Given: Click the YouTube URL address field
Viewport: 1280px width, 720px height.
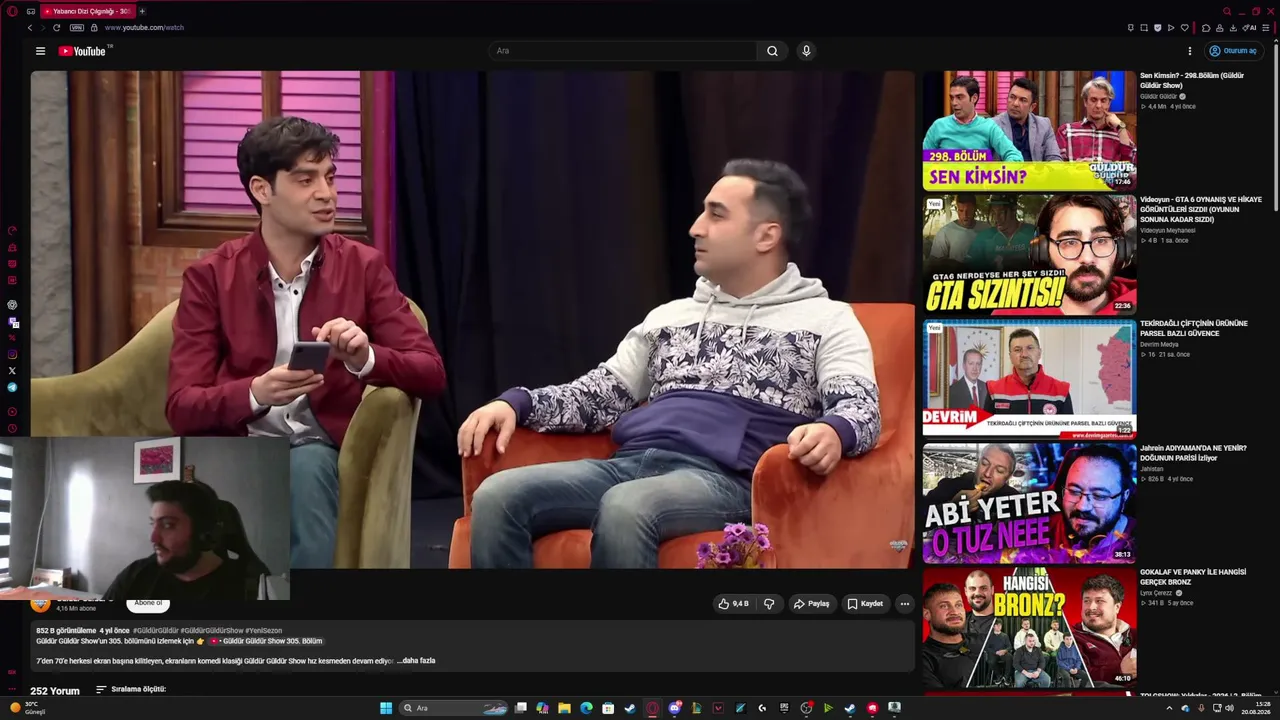Looking at the screenshot, I should (145, 28).
